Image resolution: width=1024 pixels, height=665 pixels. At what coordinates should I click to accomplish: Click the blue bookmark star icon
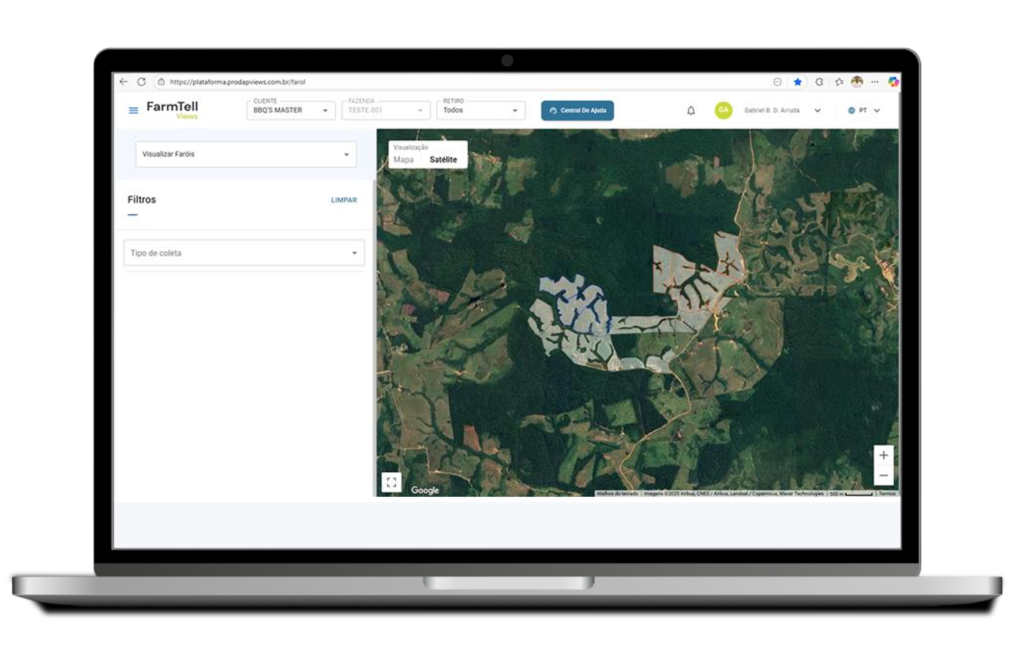798,82
